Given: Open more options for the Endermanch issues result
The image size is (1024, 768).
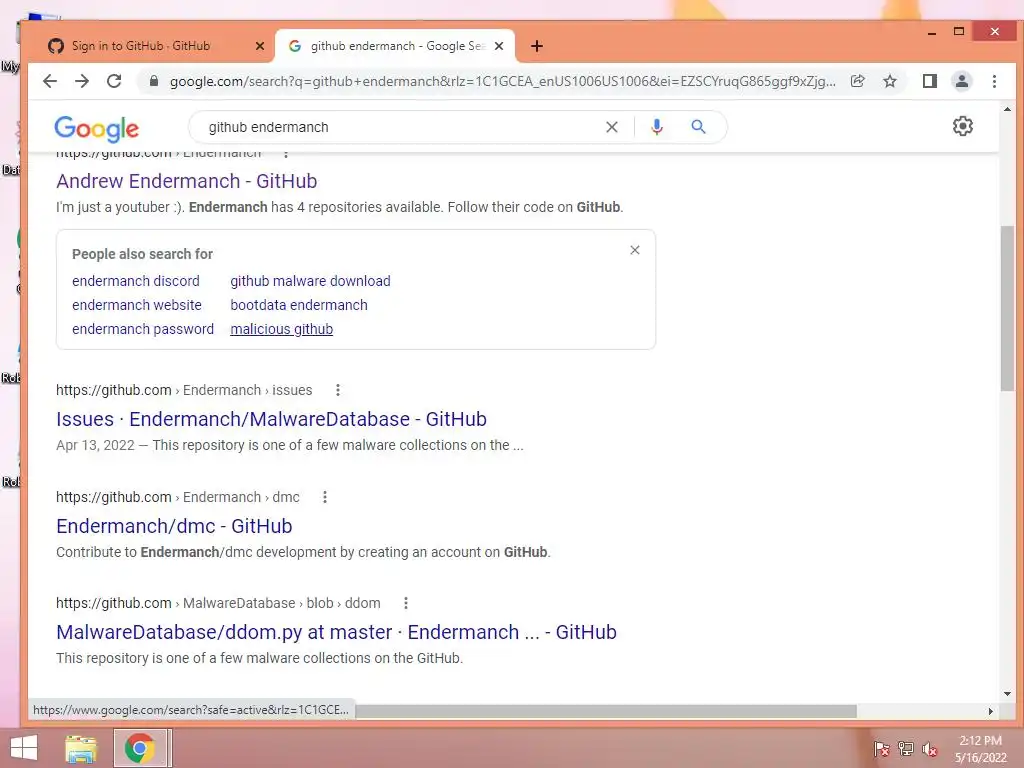Looking at the screenshot, I should (338, 390).
